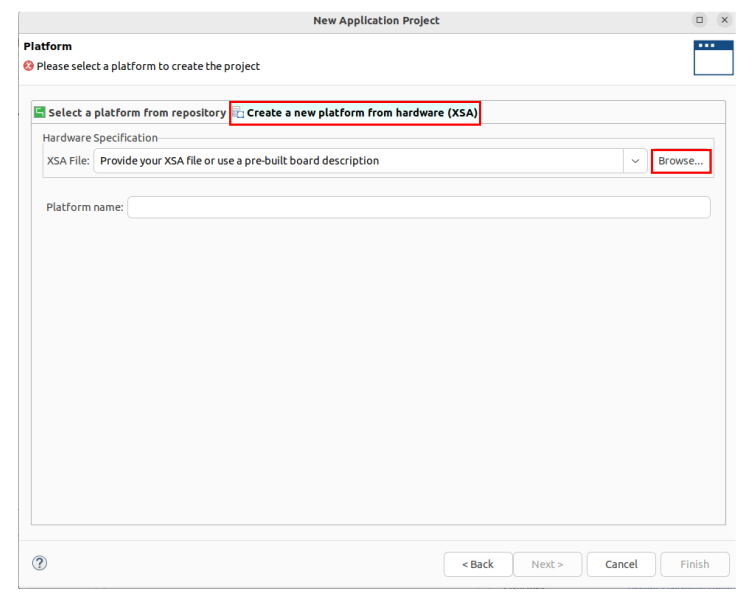Click the hardware platform icon on XSA tab
This screenshot has height=603, width=750.
[238, 113]
